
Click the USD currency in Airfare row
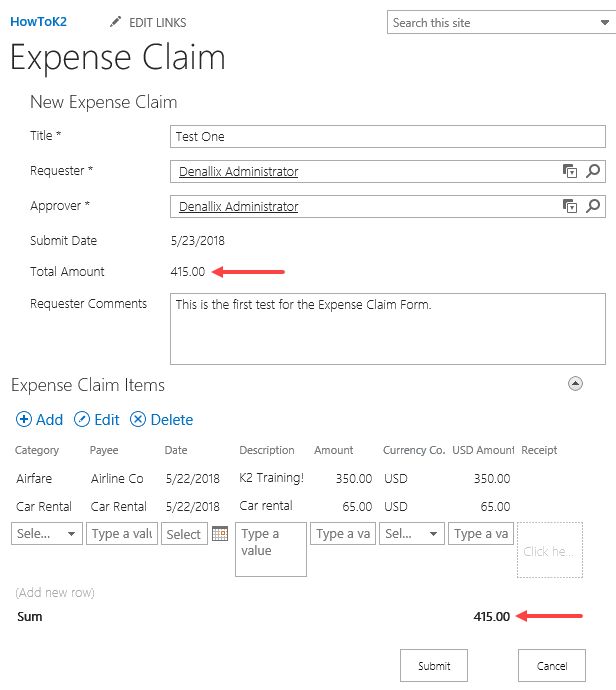(396, 478)
